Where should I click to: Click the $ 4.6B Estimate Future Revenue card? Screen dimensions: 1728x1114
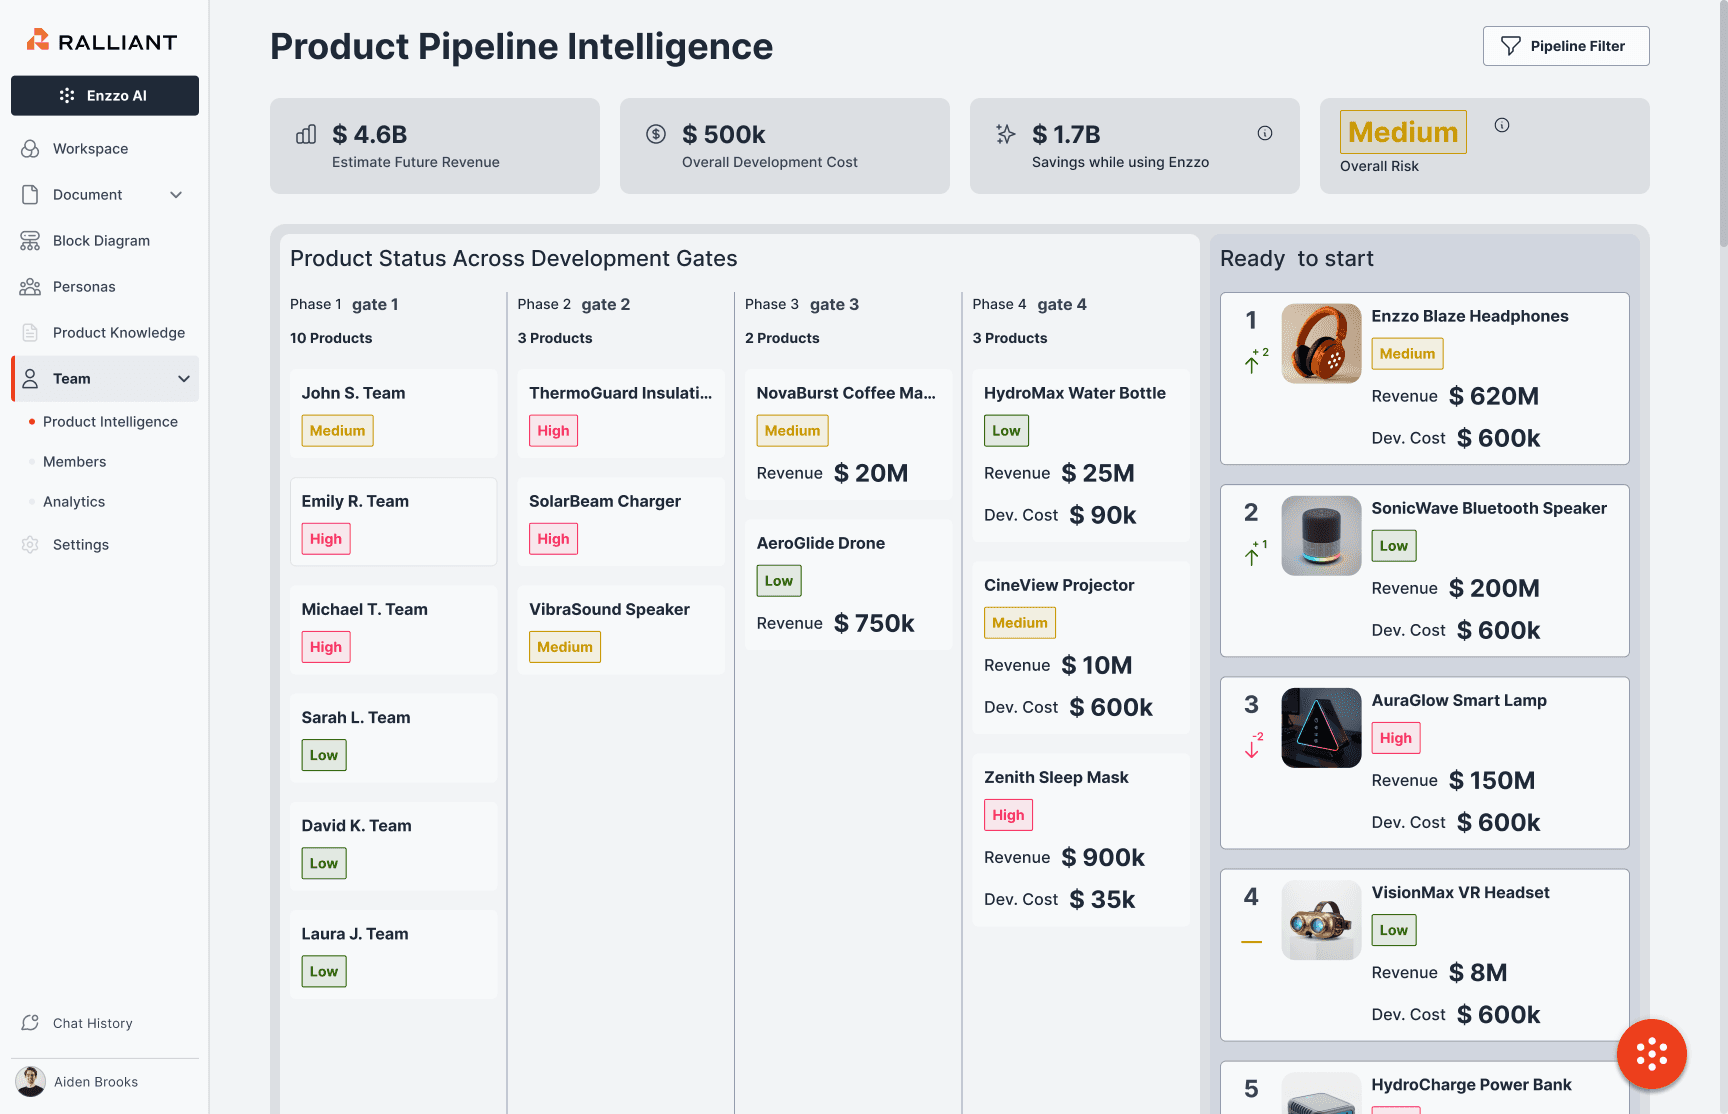click(x=435, y=146)
